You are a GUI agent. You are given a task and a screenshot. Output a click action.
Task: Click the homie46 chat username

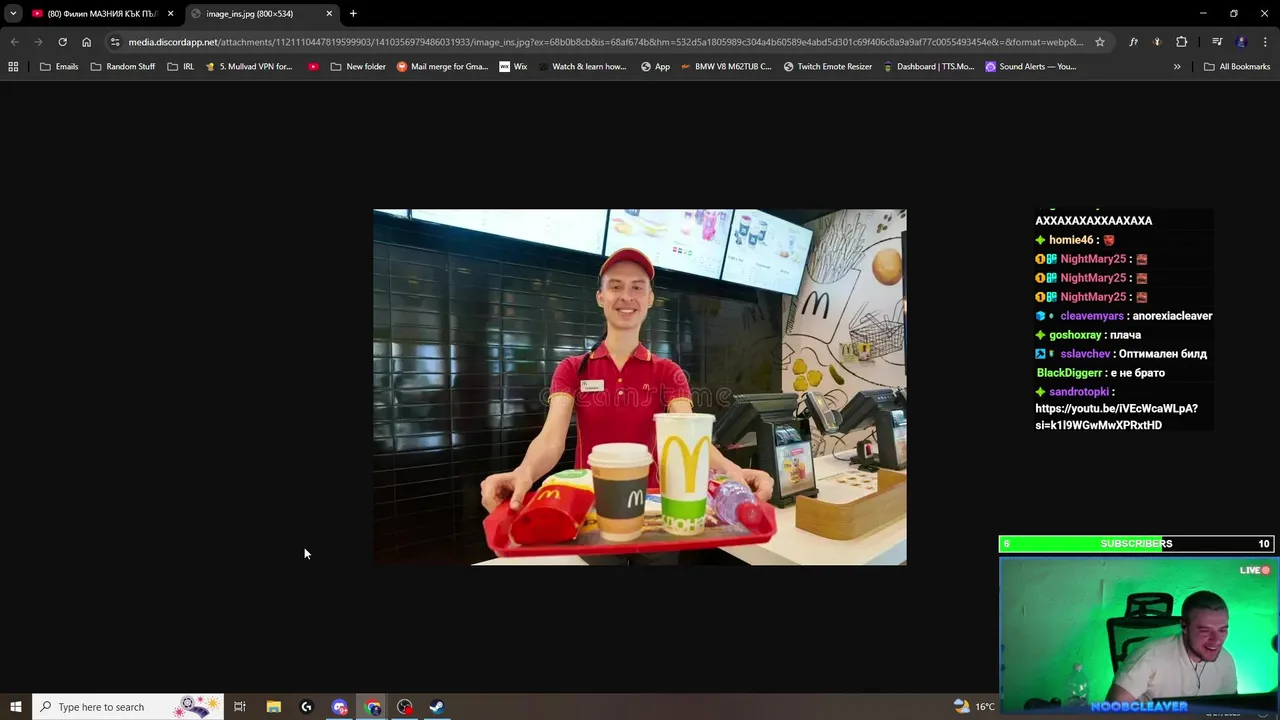point(1071,240)
